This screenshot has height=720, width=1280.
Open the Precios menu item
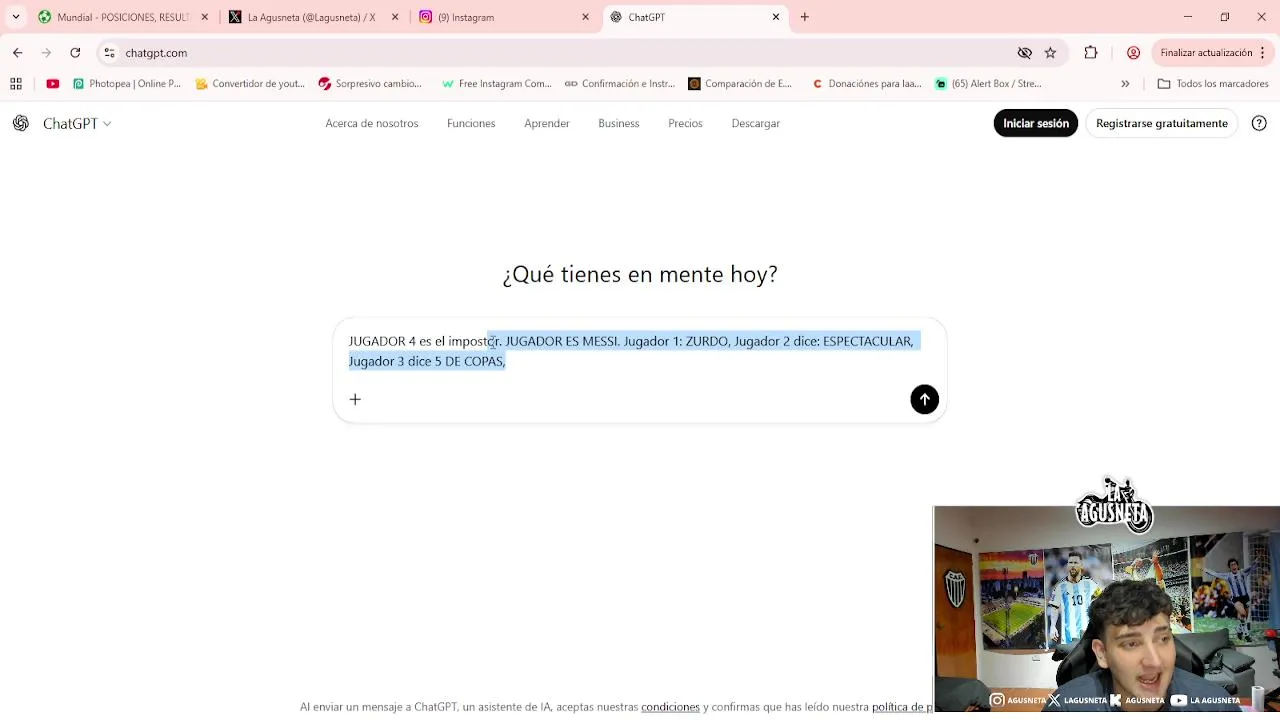point(685,123)
